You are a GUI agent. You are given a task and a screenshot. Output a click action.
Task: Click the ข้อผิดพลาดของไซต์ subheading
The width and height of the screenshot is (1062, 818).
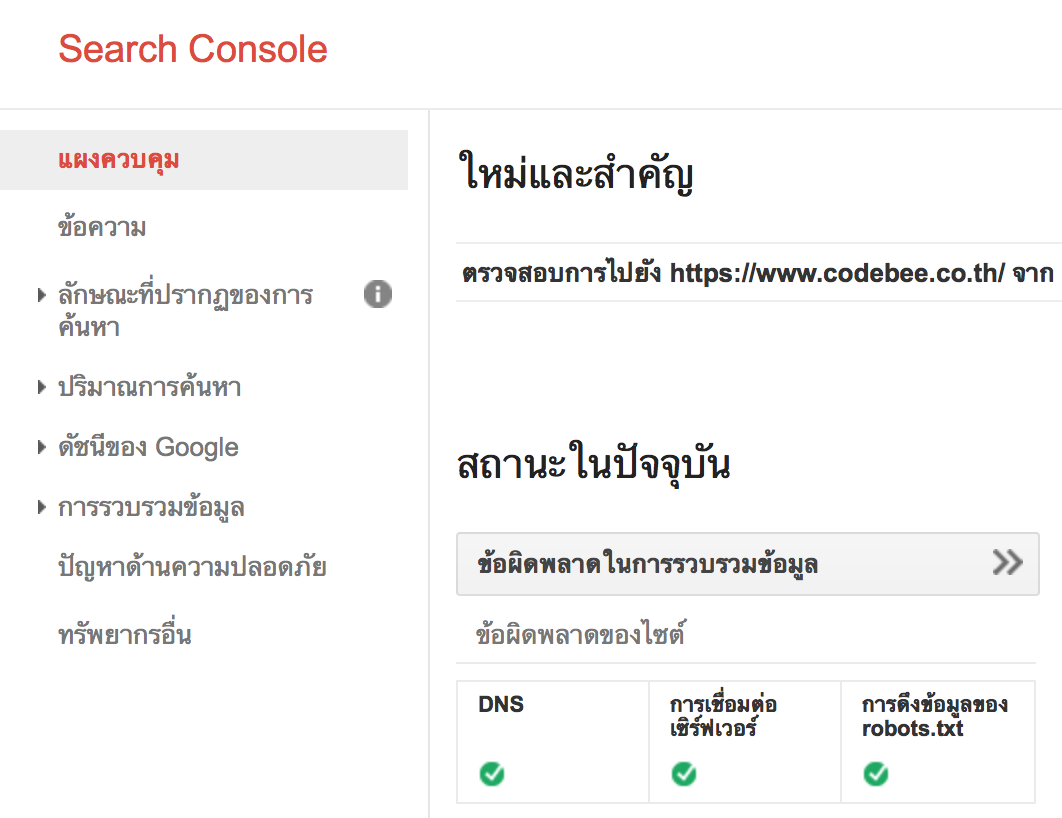580,635
